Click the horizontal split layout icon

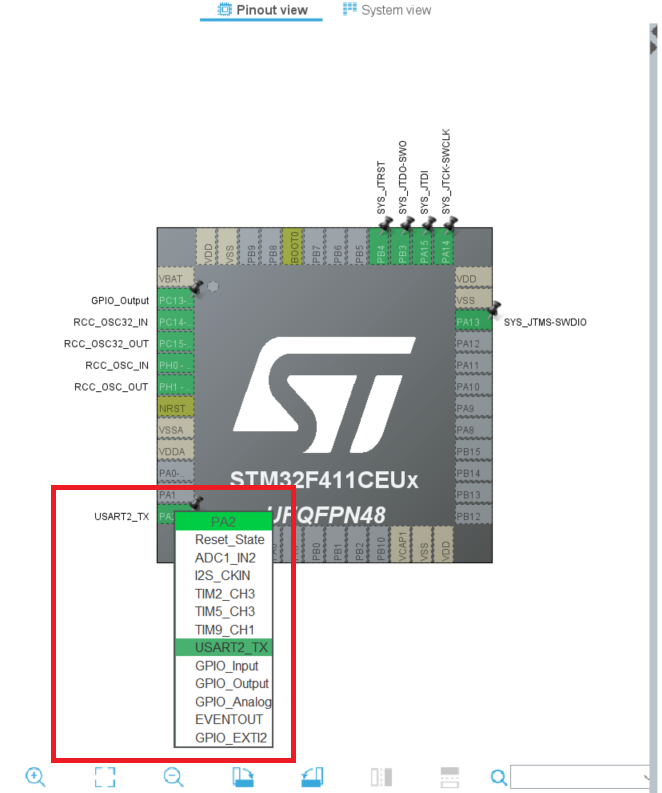(x=449, y=776)
